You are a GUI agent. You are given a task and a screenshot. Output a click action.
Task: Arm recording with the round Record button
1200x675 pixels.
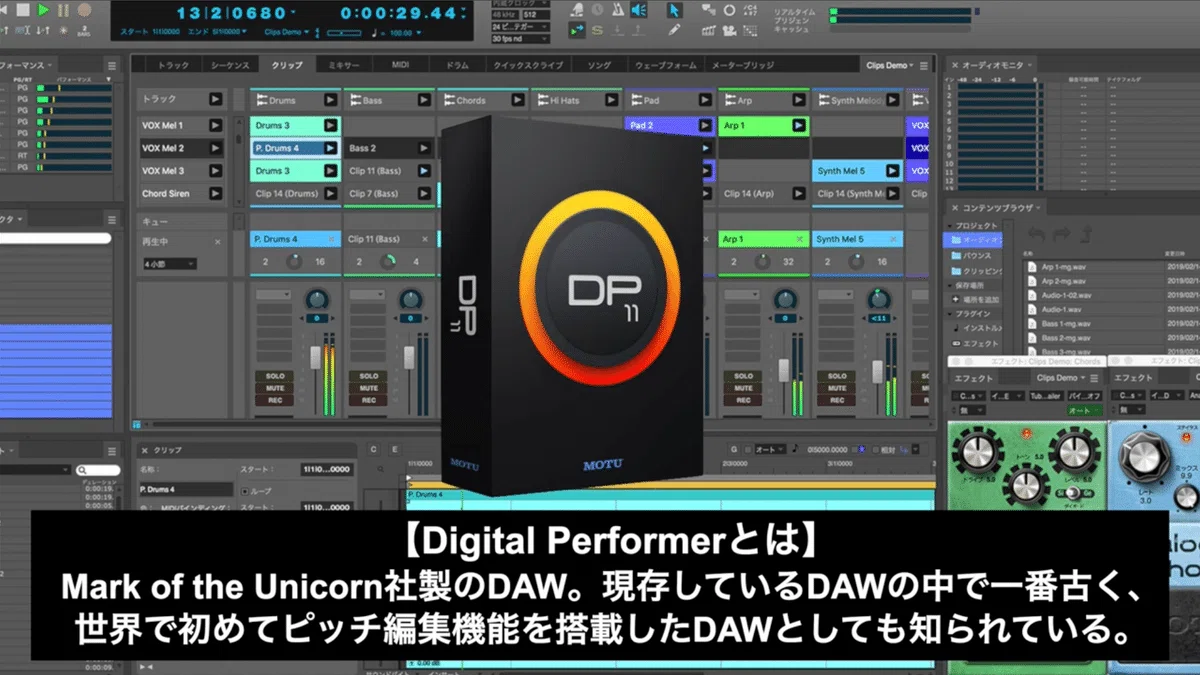pyautogui.click(x=85, y=11)
